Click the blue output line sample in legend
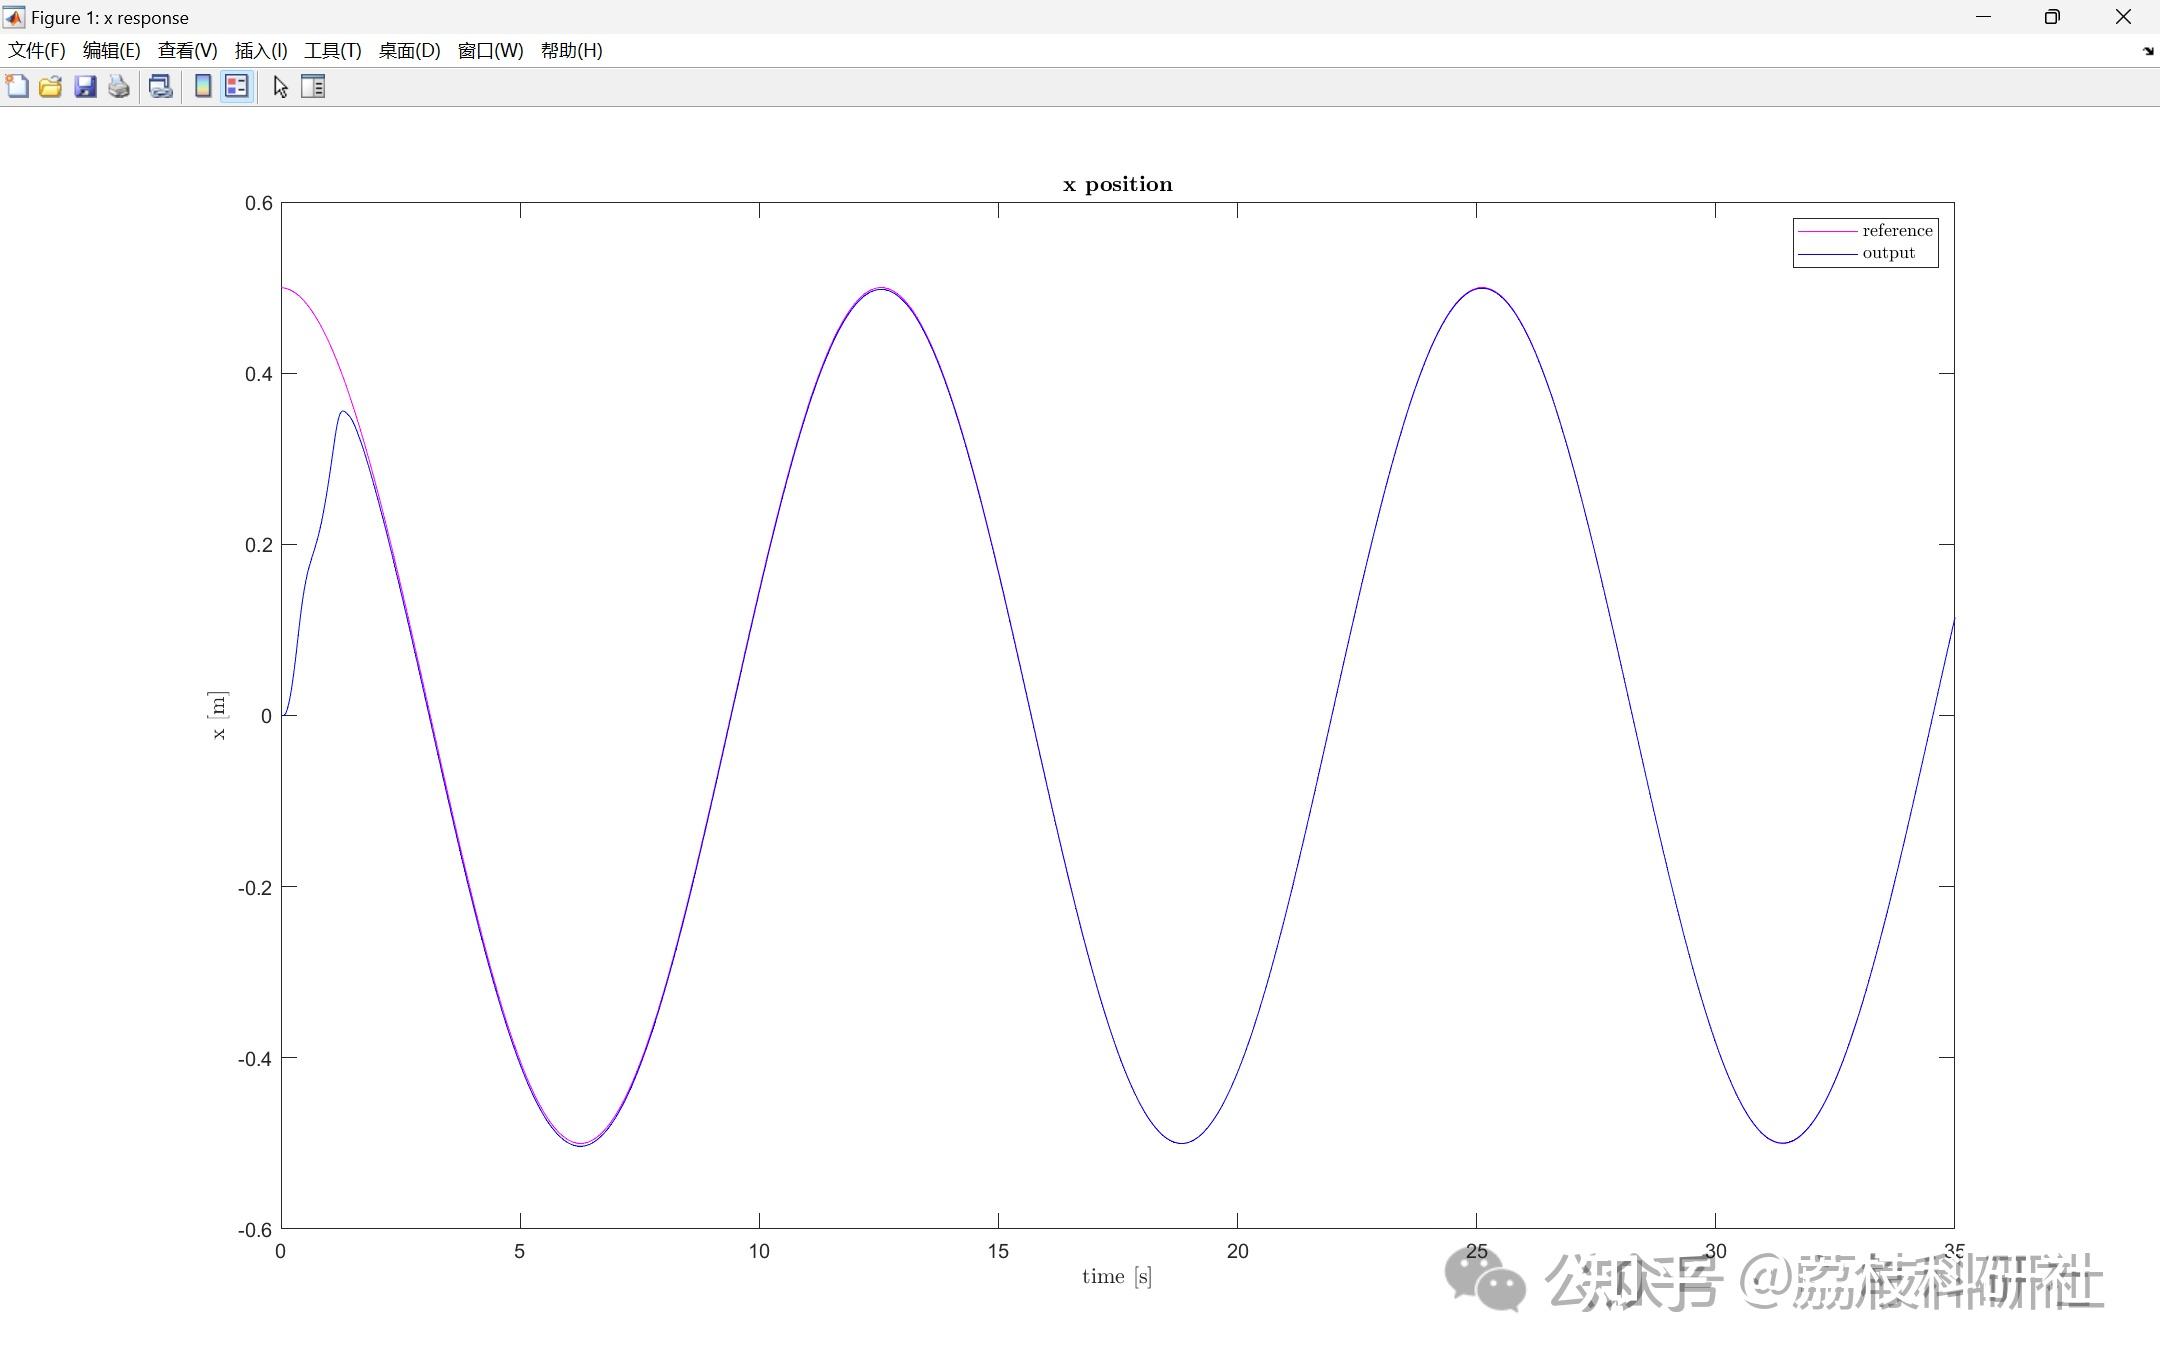The width and height of the screenshot is (2160, 1368). pos(1827,254)
